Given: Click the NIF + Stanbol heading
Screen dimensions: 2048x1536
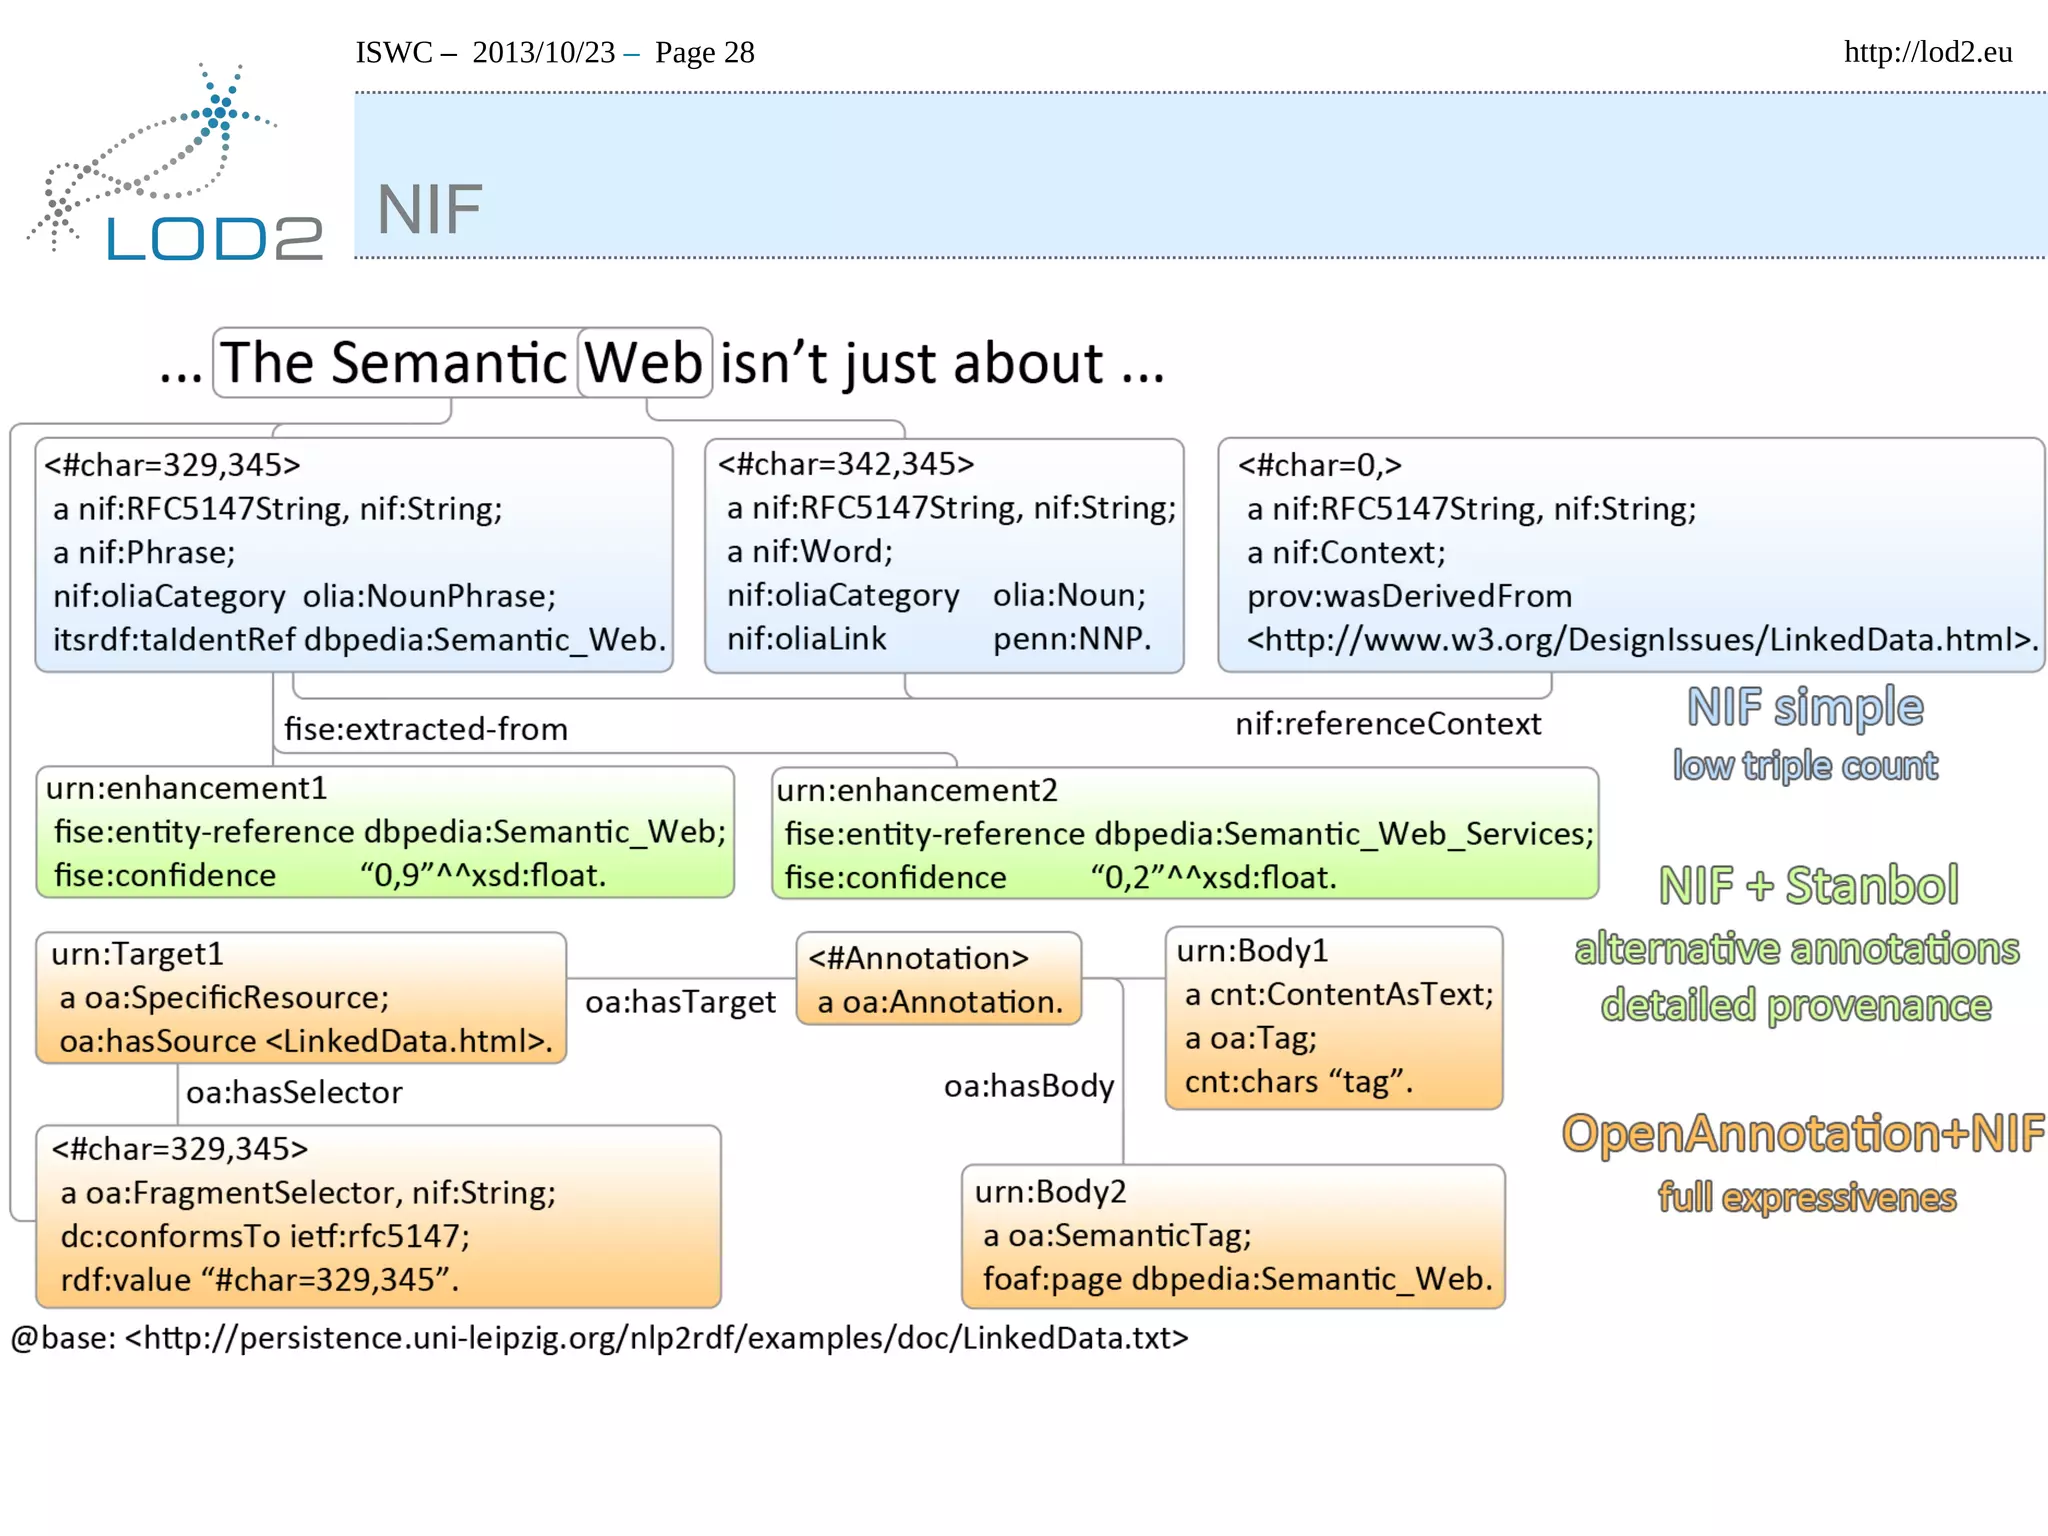Looking at the screenshot, I should [x=1808, y=886].
